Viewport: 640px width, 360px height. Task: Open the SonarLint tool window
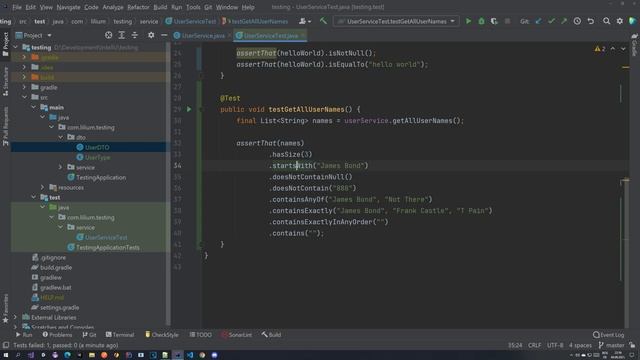237,335
